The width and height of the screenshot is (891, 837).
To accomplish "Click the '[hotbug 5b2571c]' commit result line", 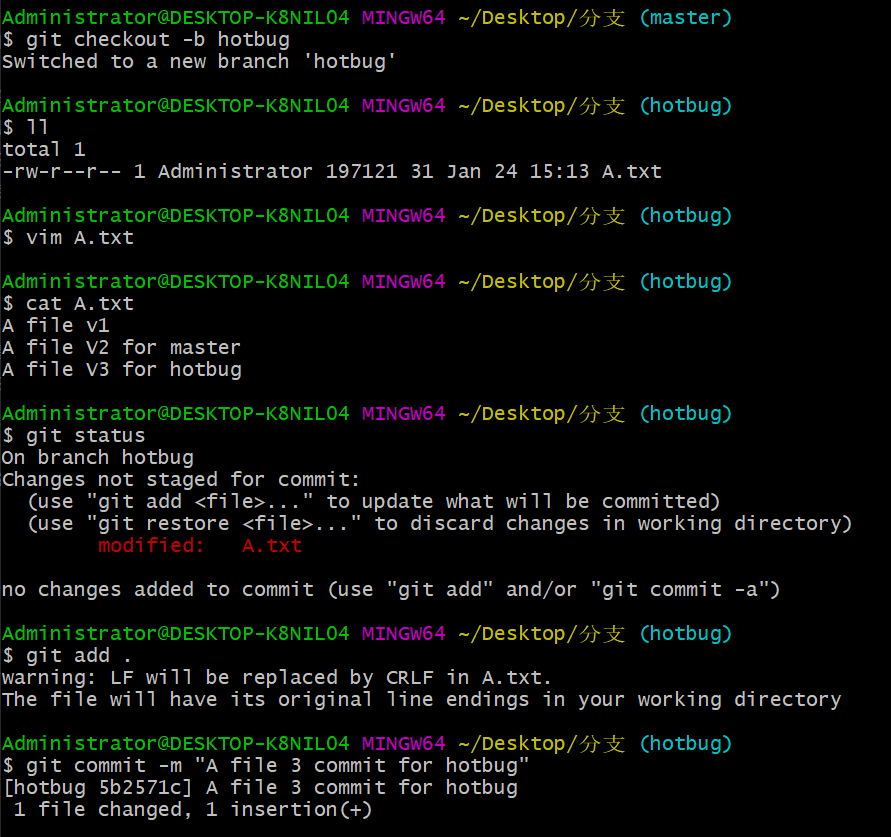I will click(260, 788).
